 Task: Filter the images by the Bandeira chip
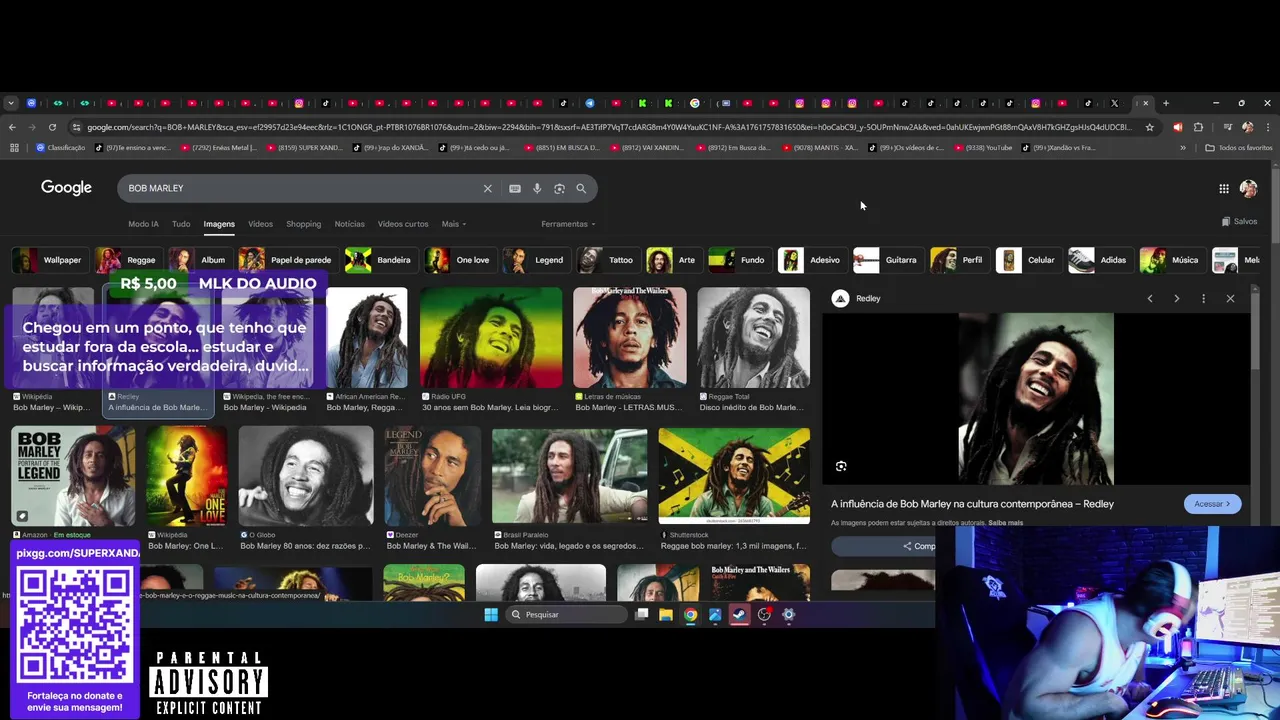[380, 260]
